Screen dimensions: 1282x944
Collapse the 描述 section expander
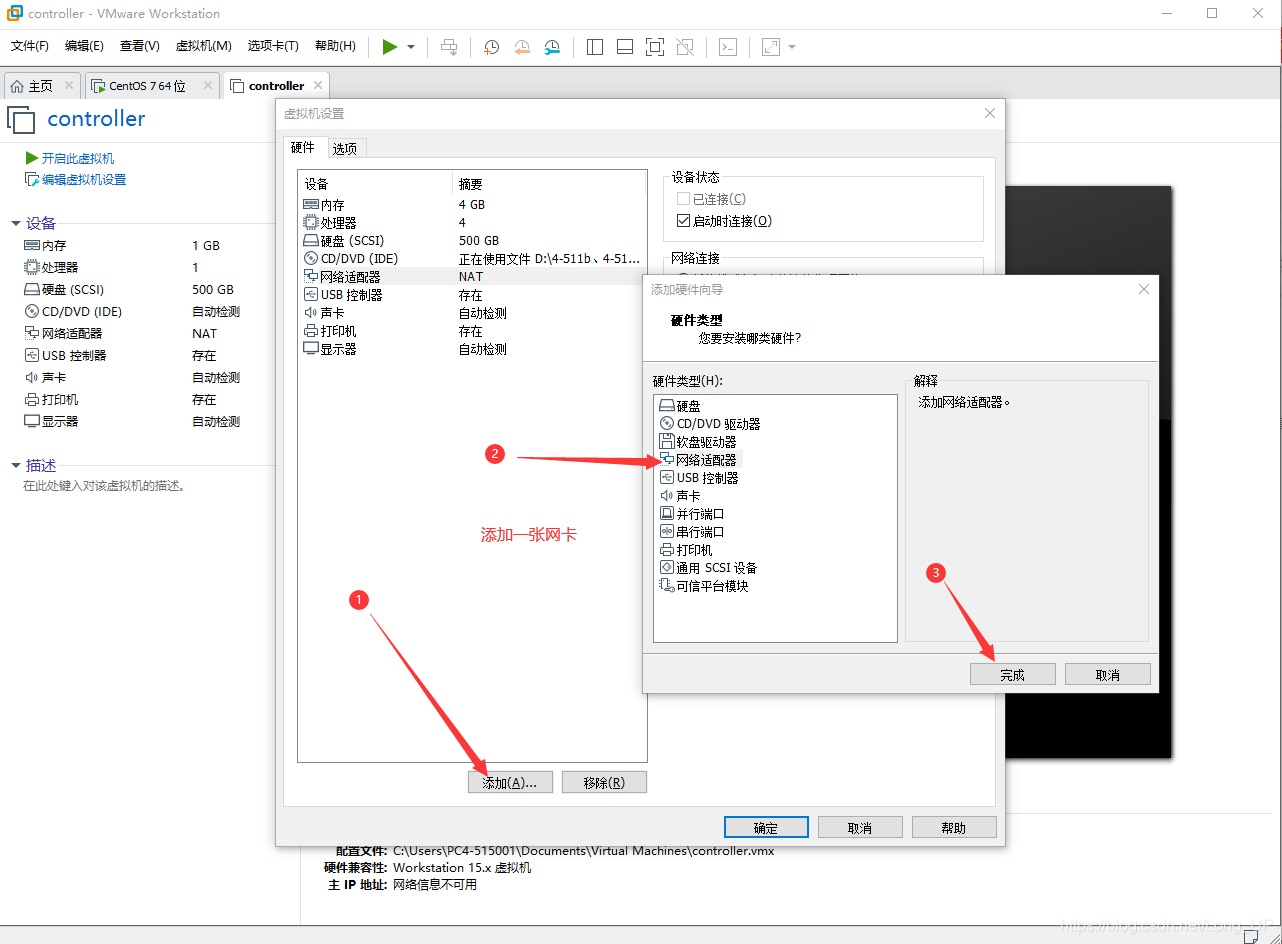click(16, 465)
